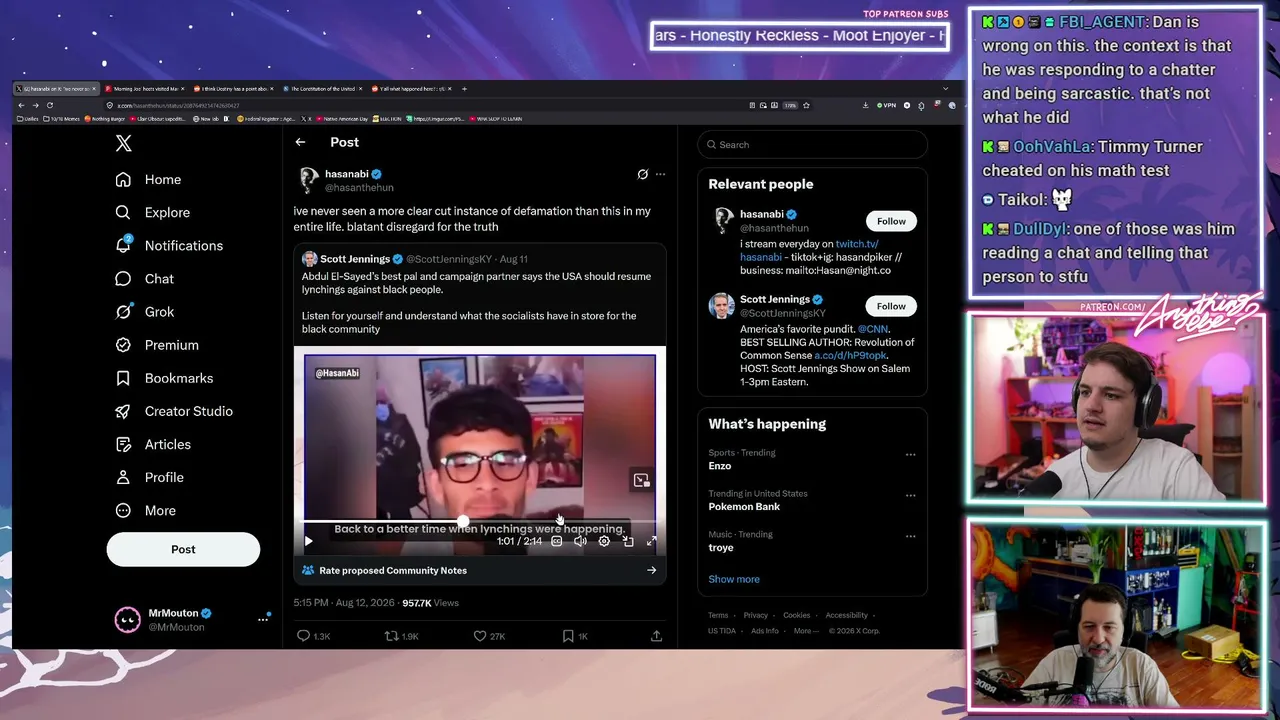The height and width of the screenshot is (720, 1280).
Task: Follow hasanabi in Relevant people
Action: click(x=891, y=221)
